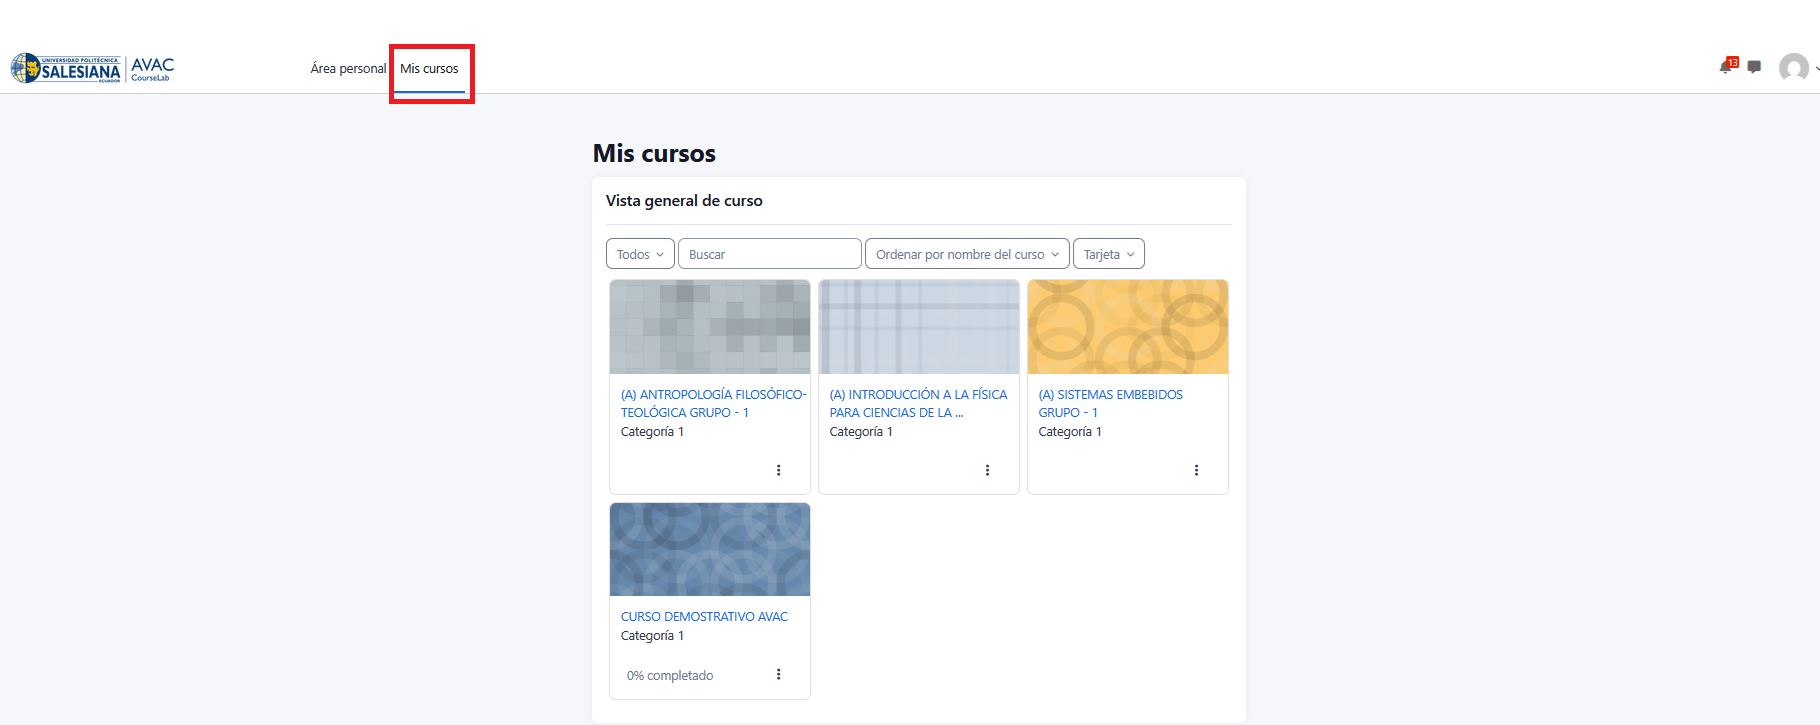Click inside the Buscar search field
The image size is (1820, 725).
[769, 254]
